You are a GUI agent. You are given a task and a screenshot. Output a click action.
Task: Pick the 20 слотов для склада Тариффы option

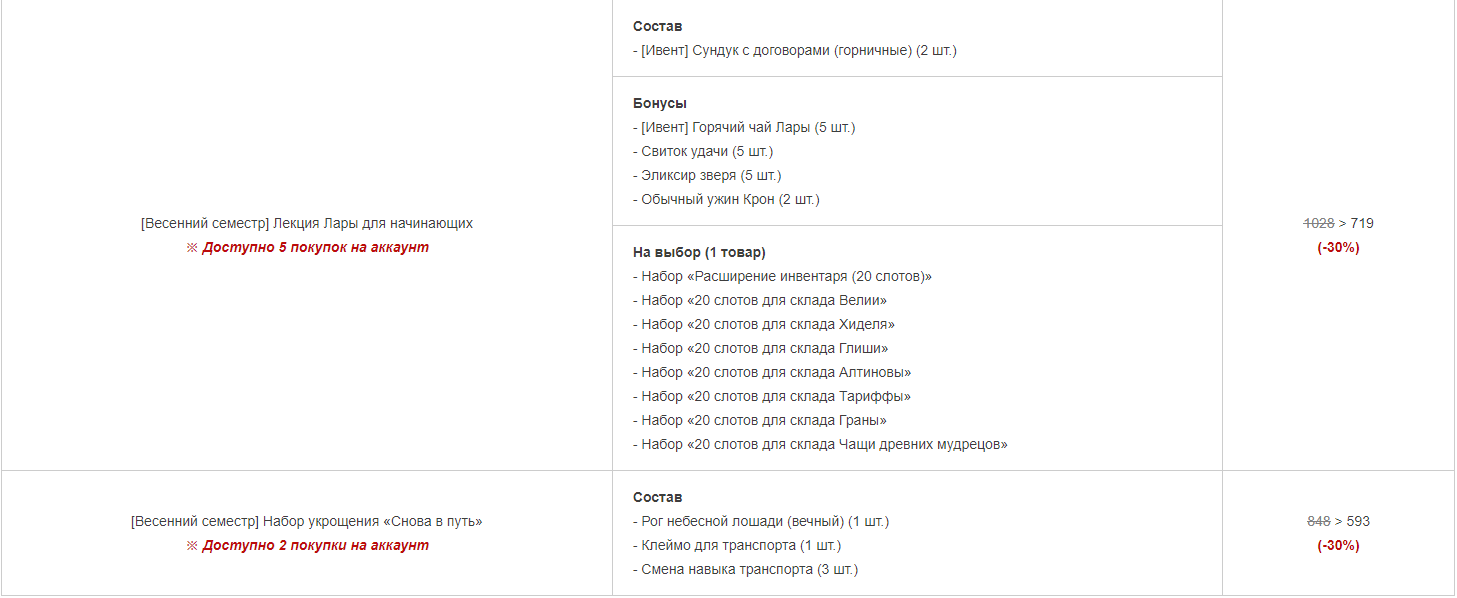click(x=772, y=397)
